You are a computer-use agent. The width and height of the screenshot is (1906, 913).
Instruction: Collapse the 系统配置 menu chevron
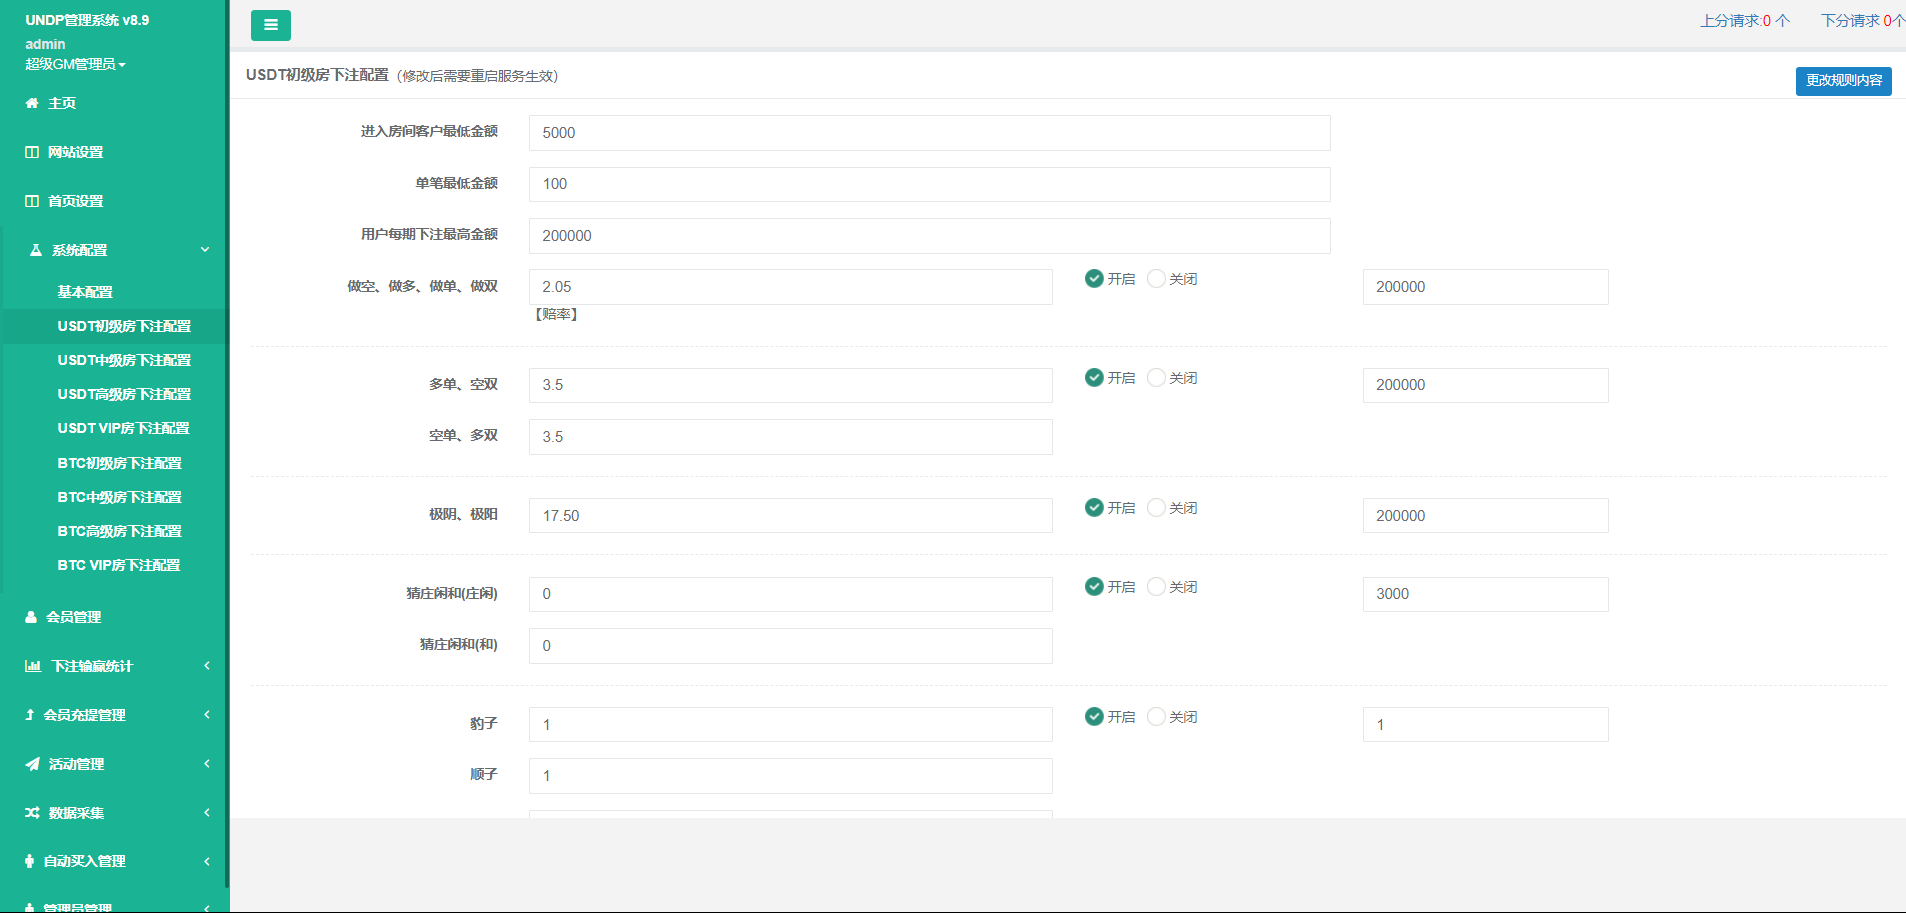click(x=205, y=250)
